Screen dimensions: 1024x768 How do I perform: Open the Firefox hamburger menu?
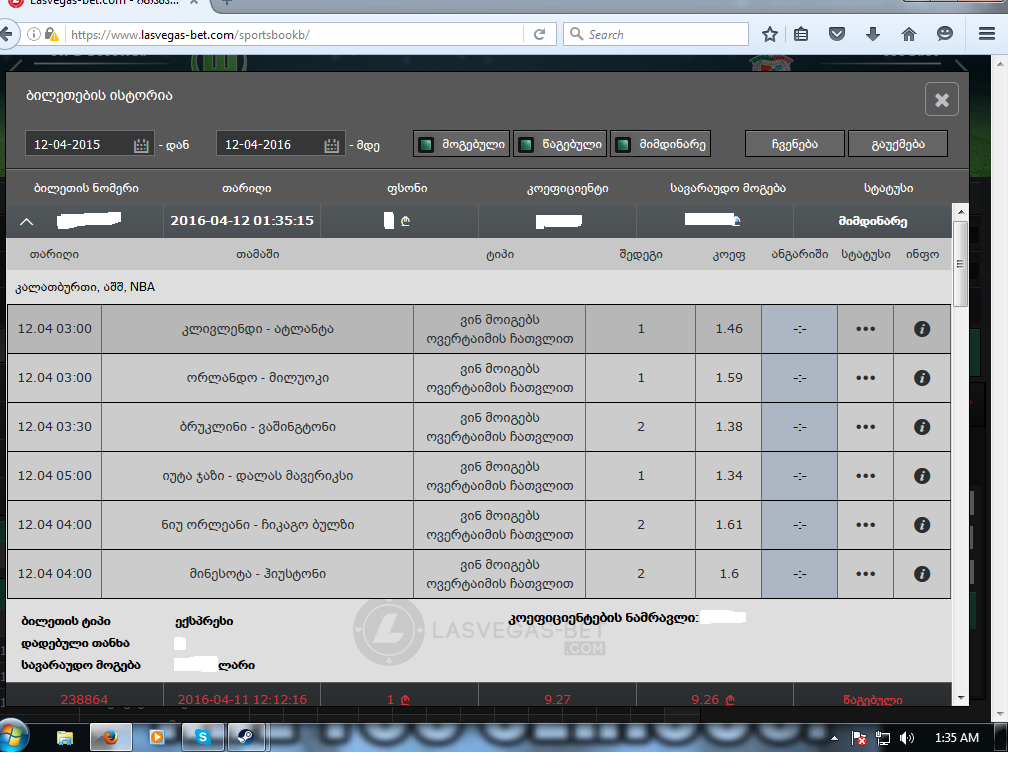click(x=987, y=34)
